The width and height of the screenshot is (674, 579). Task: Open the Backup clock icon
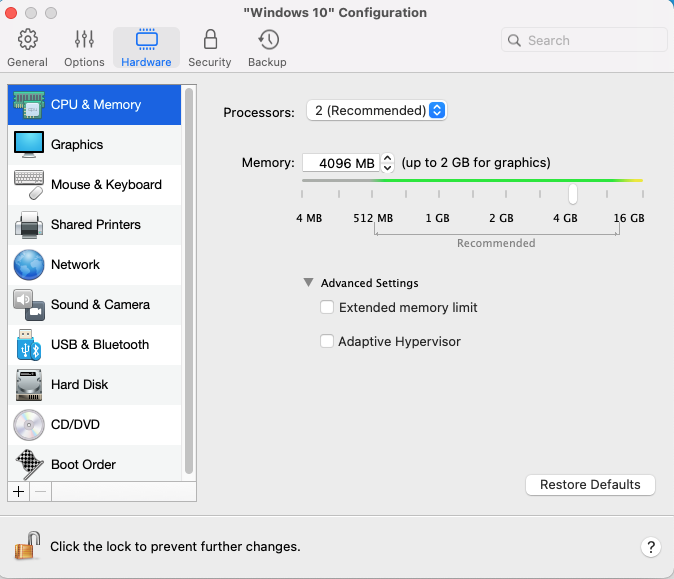coord(269,40)
